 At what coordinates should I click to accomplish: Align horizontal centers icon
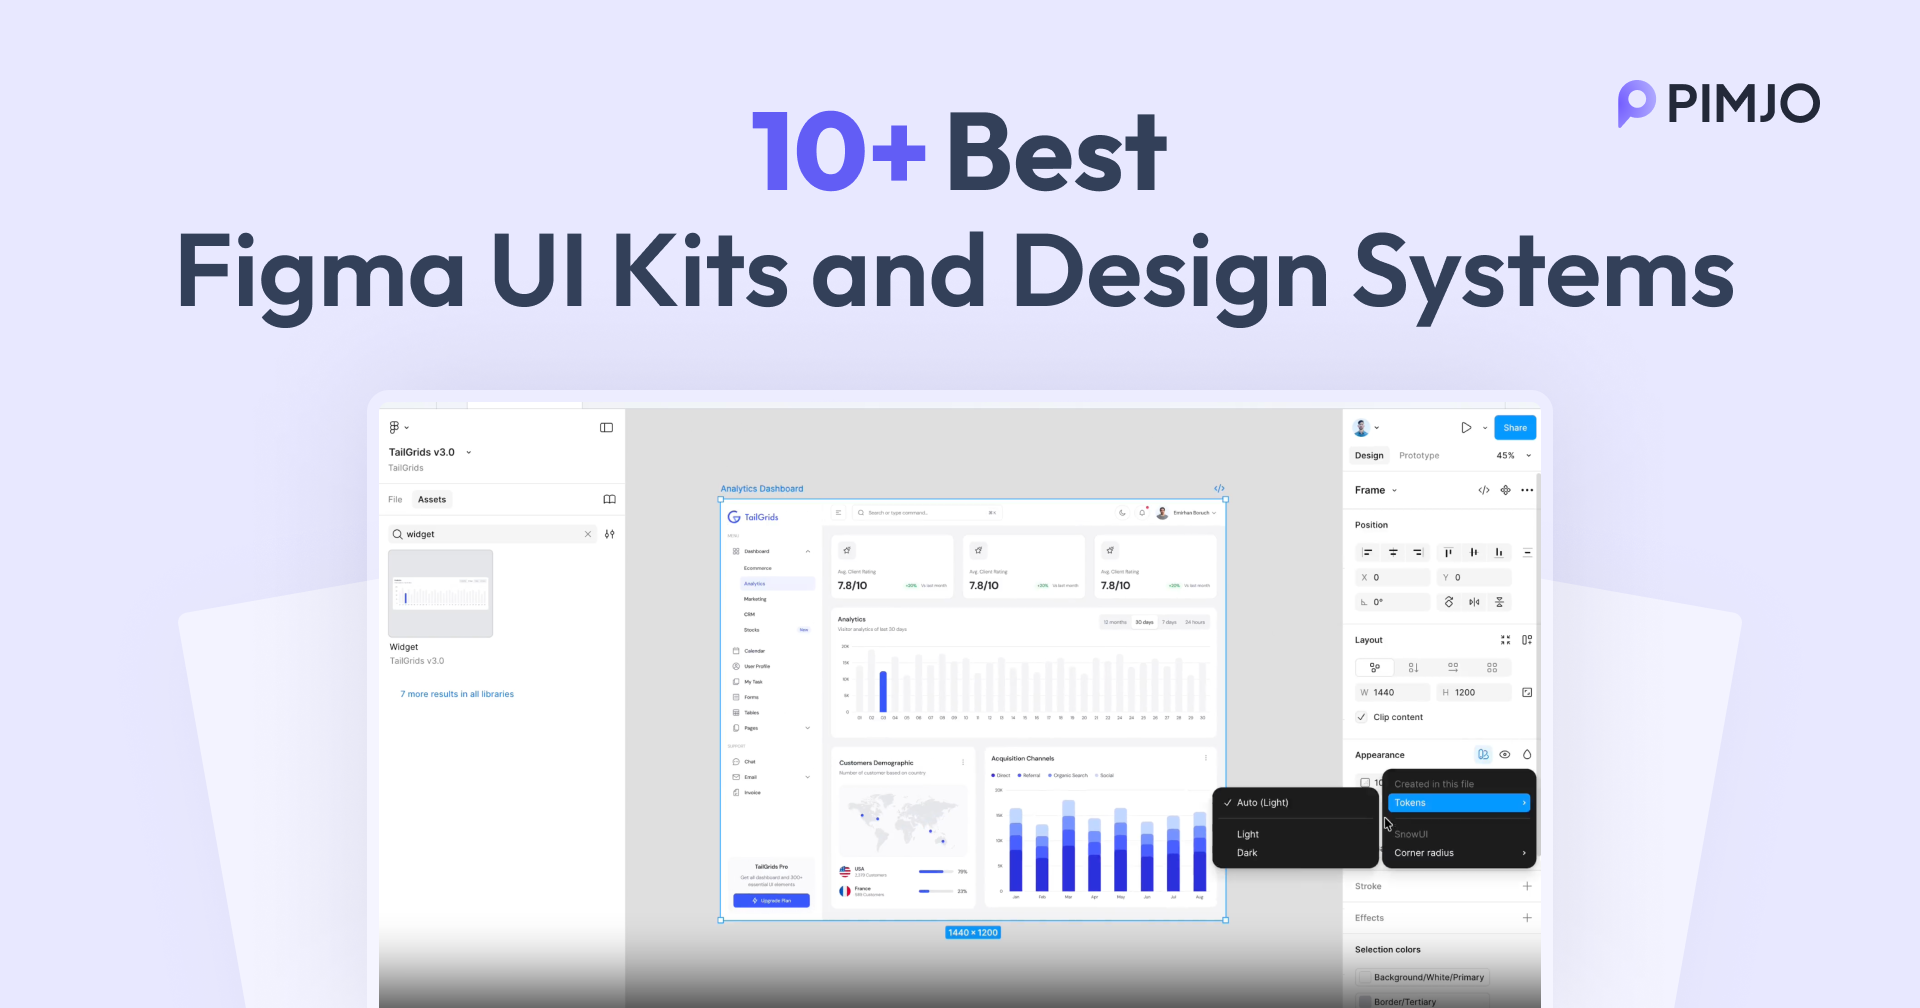(1392, 552)
